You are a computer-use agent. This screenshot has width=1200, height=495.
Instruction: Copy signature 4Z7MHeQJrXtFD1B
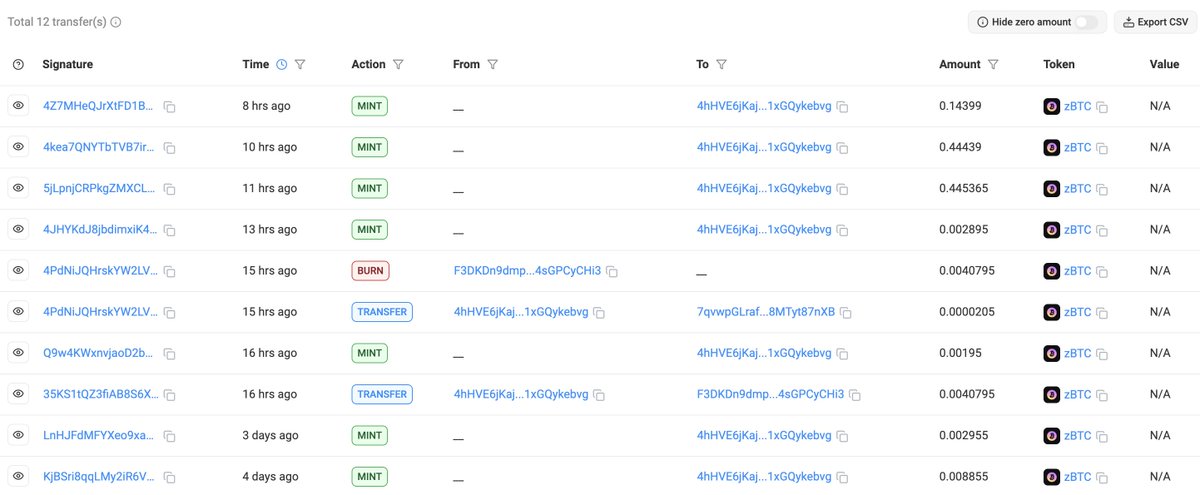coord(170,106)
